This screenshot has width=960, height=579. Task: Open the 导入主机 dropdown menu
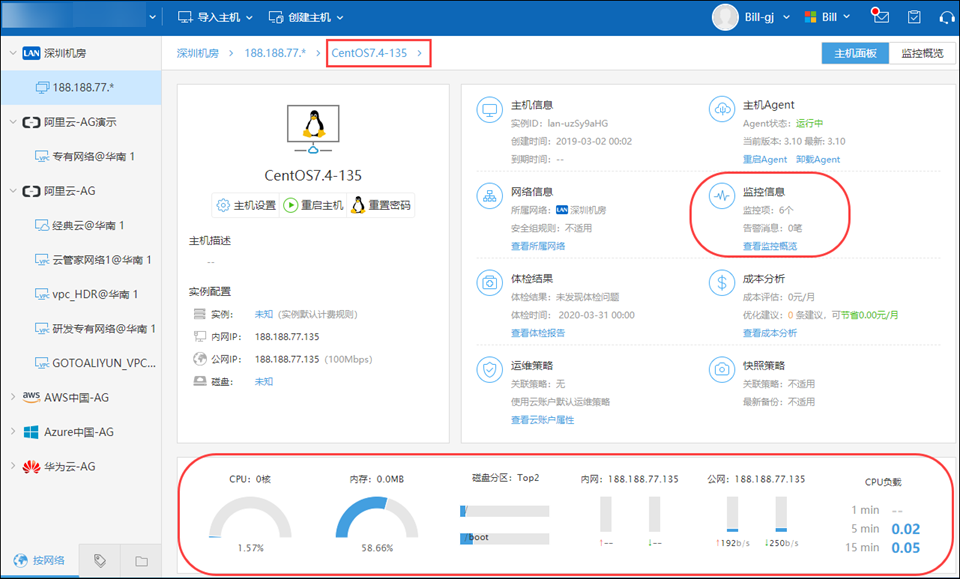point(215,17)
